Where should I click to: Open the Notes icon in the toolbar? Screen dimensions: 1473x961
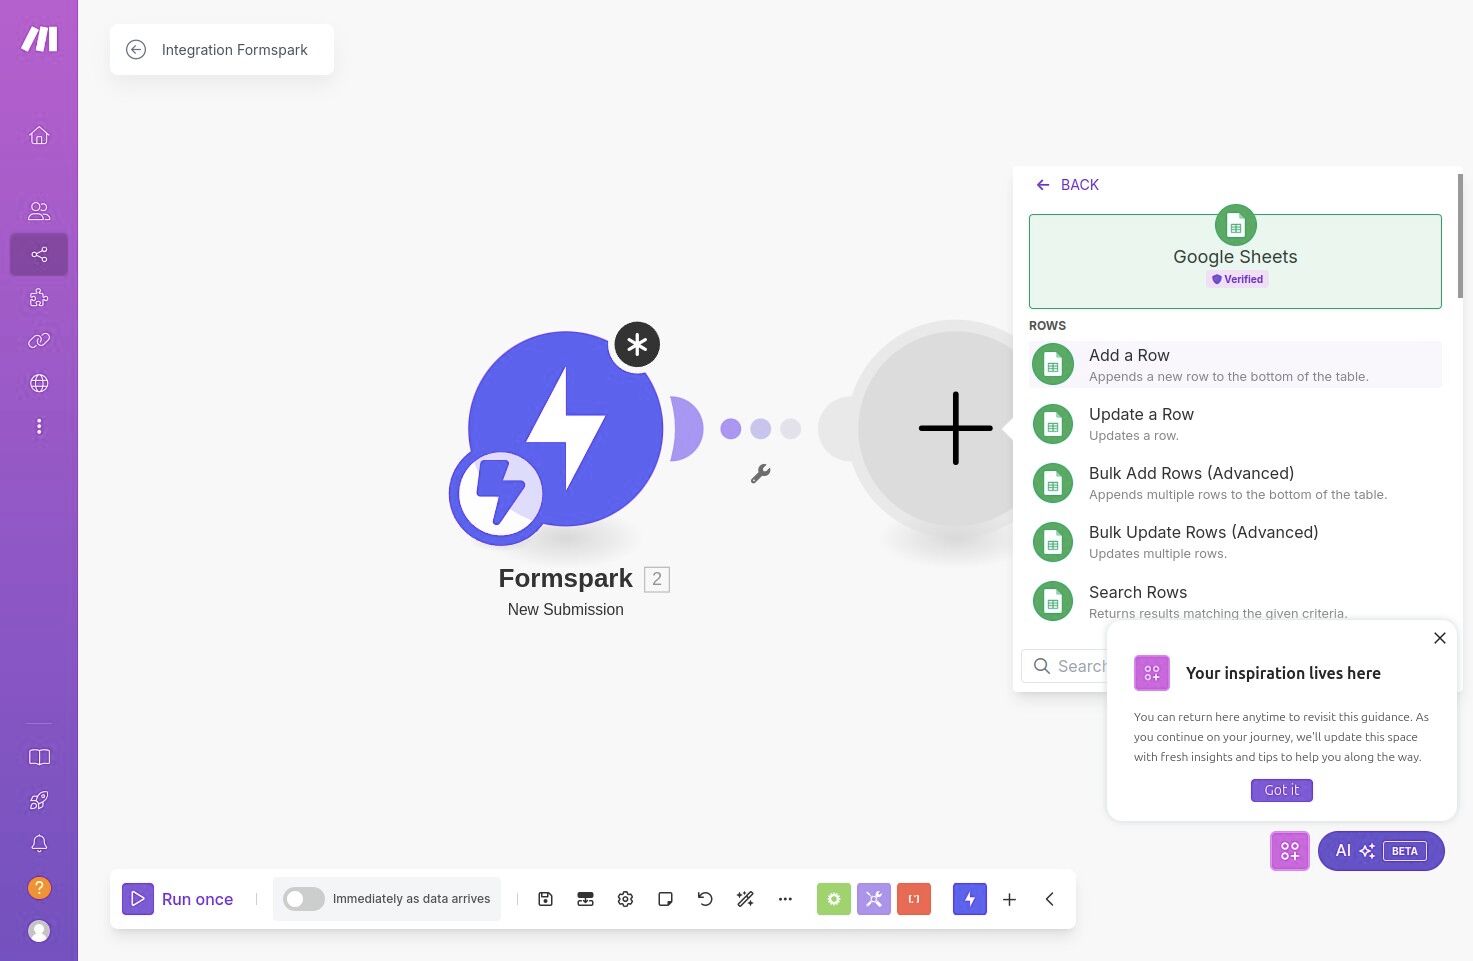(x=665, y=899)
